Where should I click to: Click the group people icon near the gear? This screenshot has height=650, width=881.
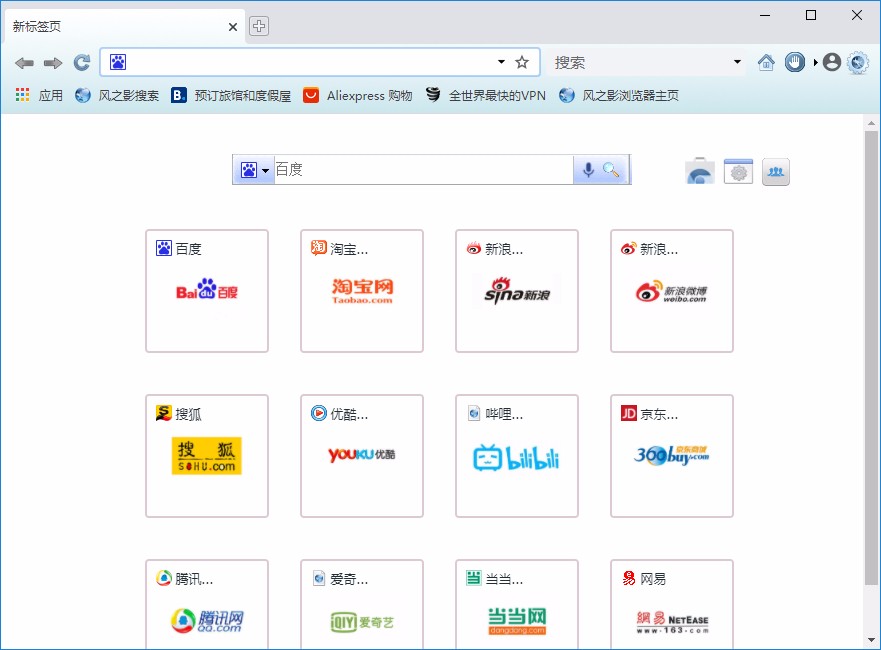coord(776,170)
